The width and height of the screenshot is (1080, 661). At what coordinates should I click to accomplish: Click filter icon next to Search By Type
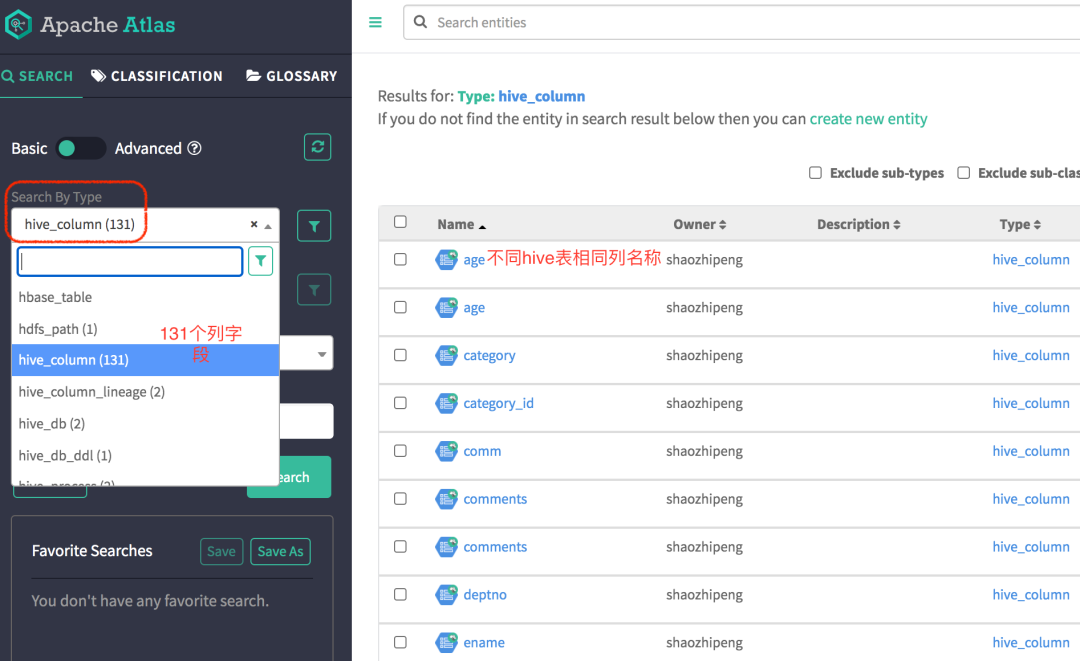tap(314, 226)
